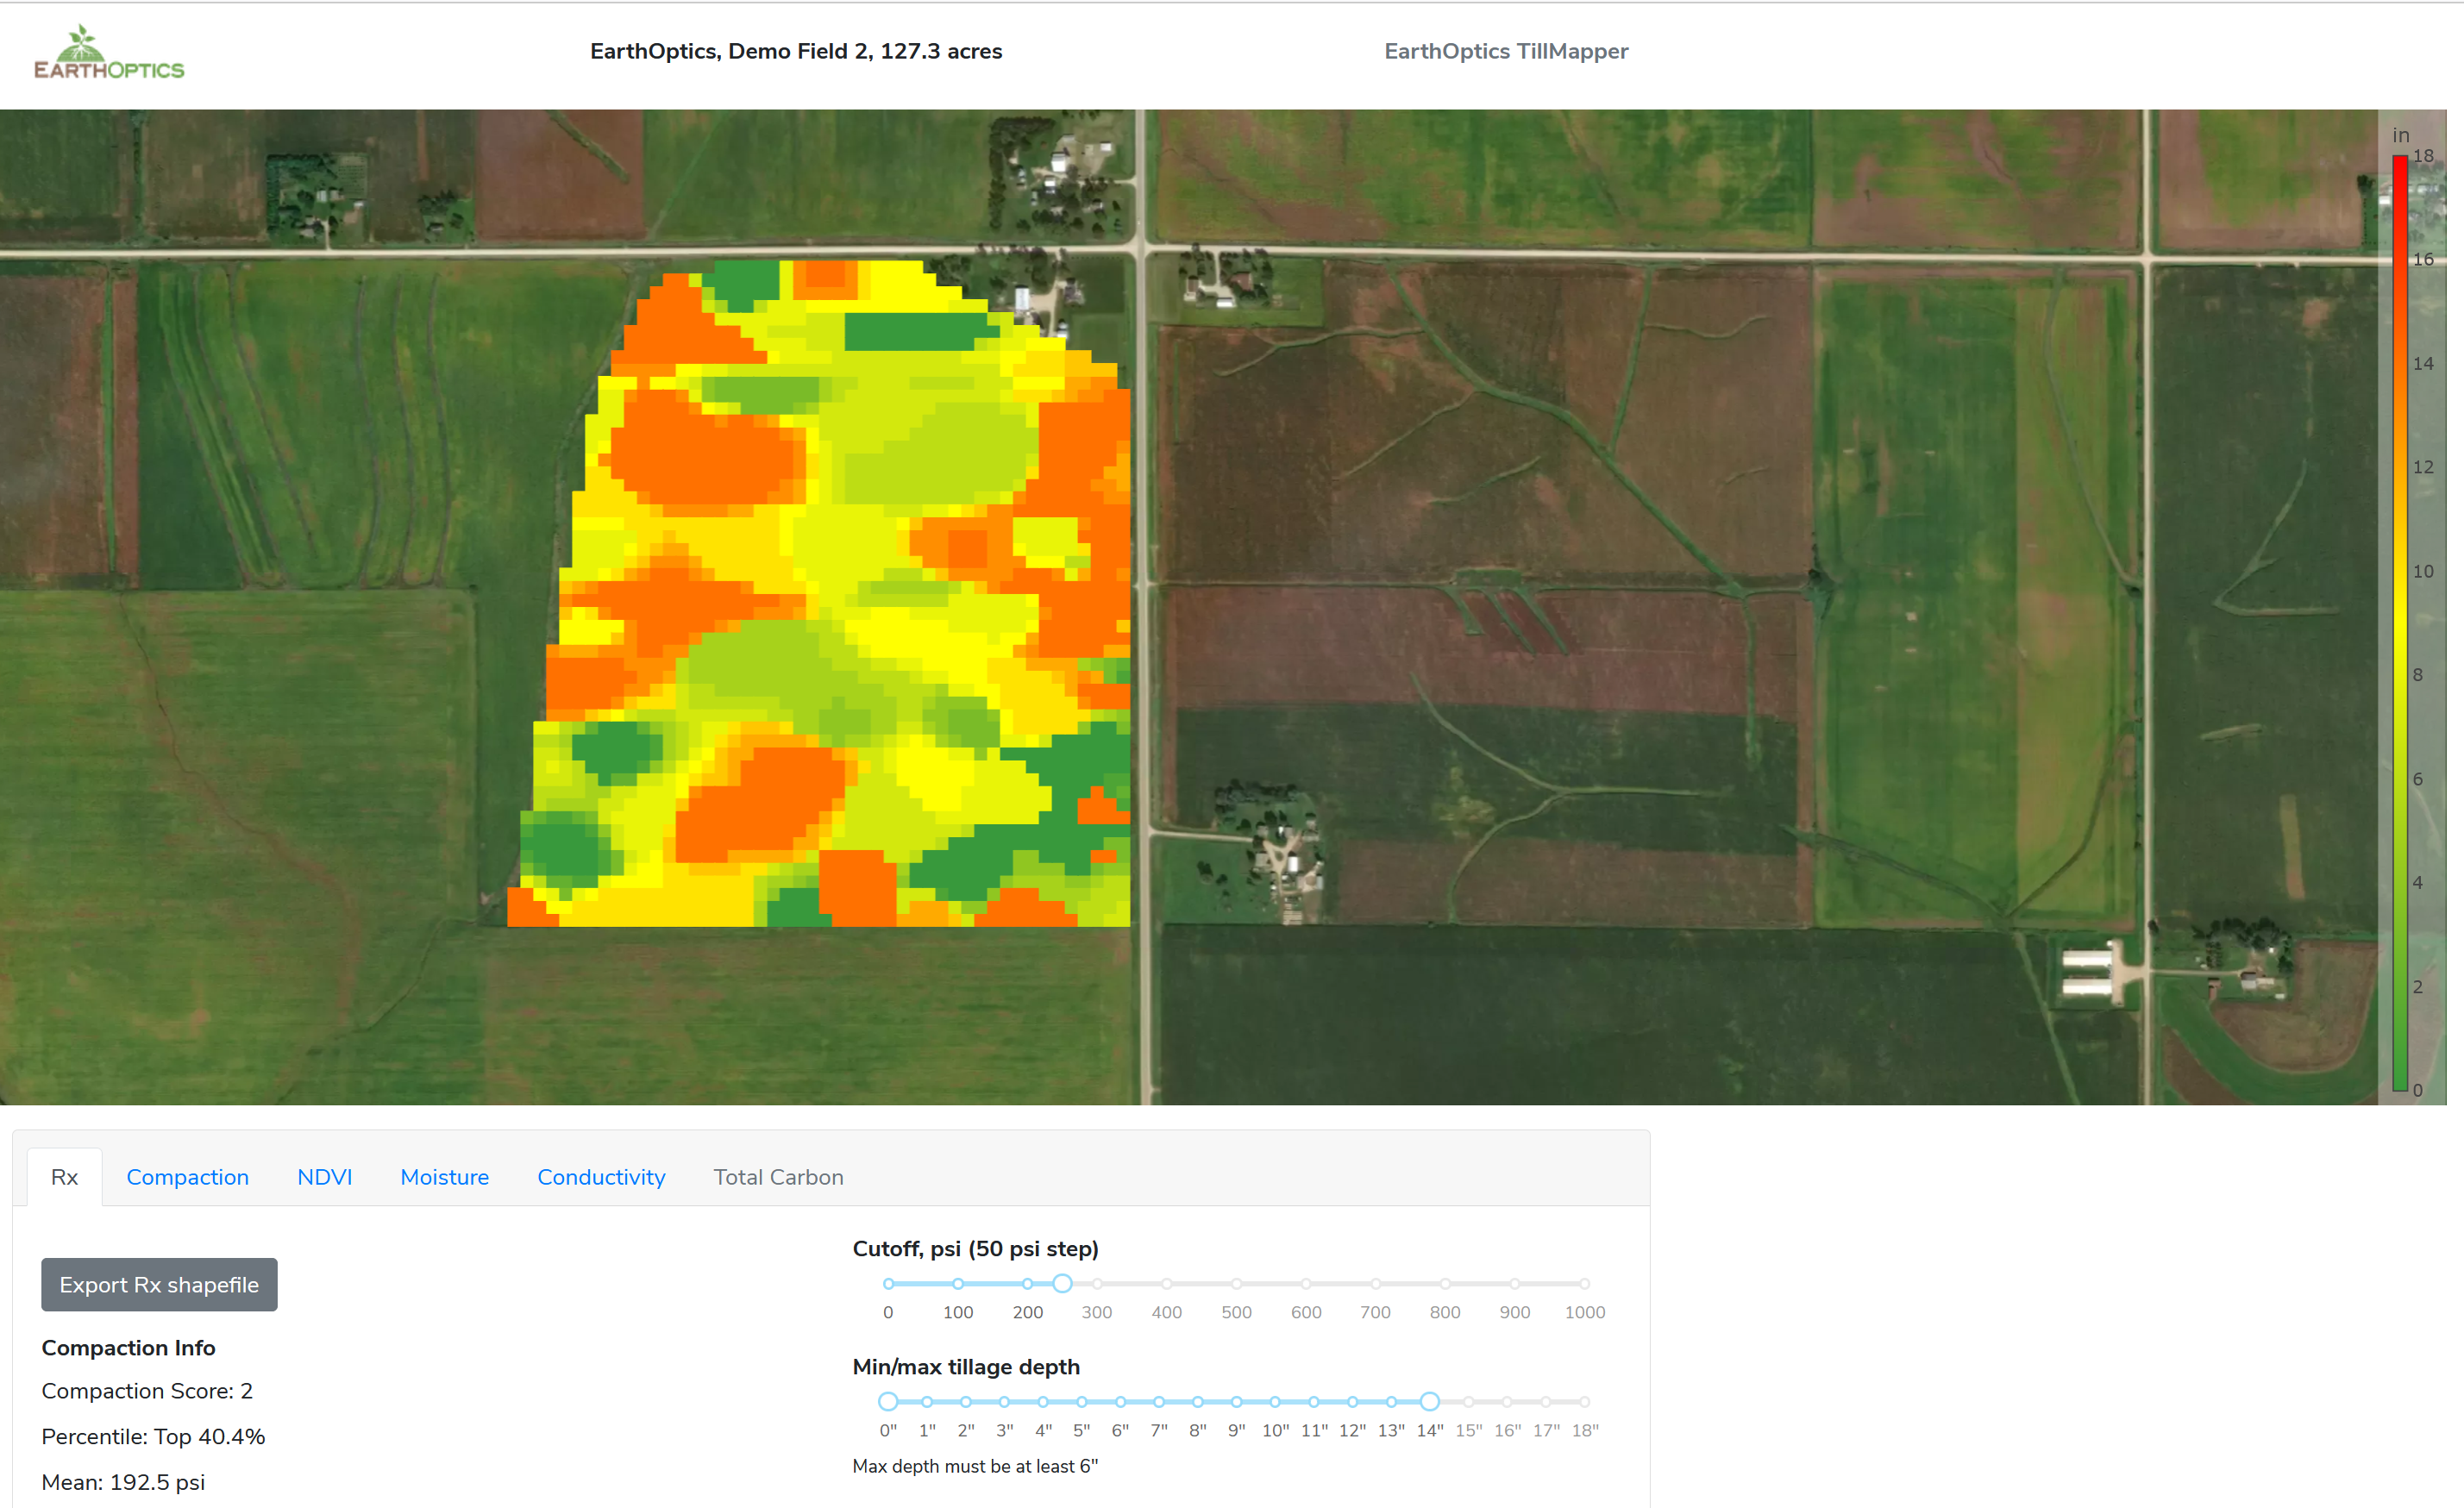Open the Compaction tab
This screenshot has height=1508, width=2464.
(187, 1177)
